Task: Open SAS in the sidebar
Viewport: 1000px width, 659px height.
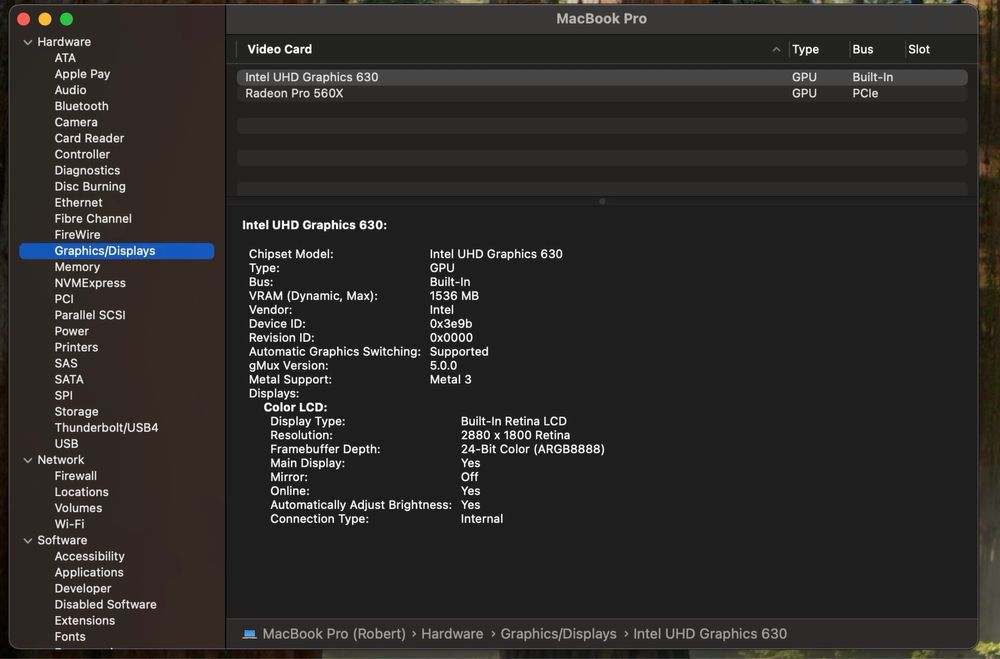Action: click(x=66, y=363)
